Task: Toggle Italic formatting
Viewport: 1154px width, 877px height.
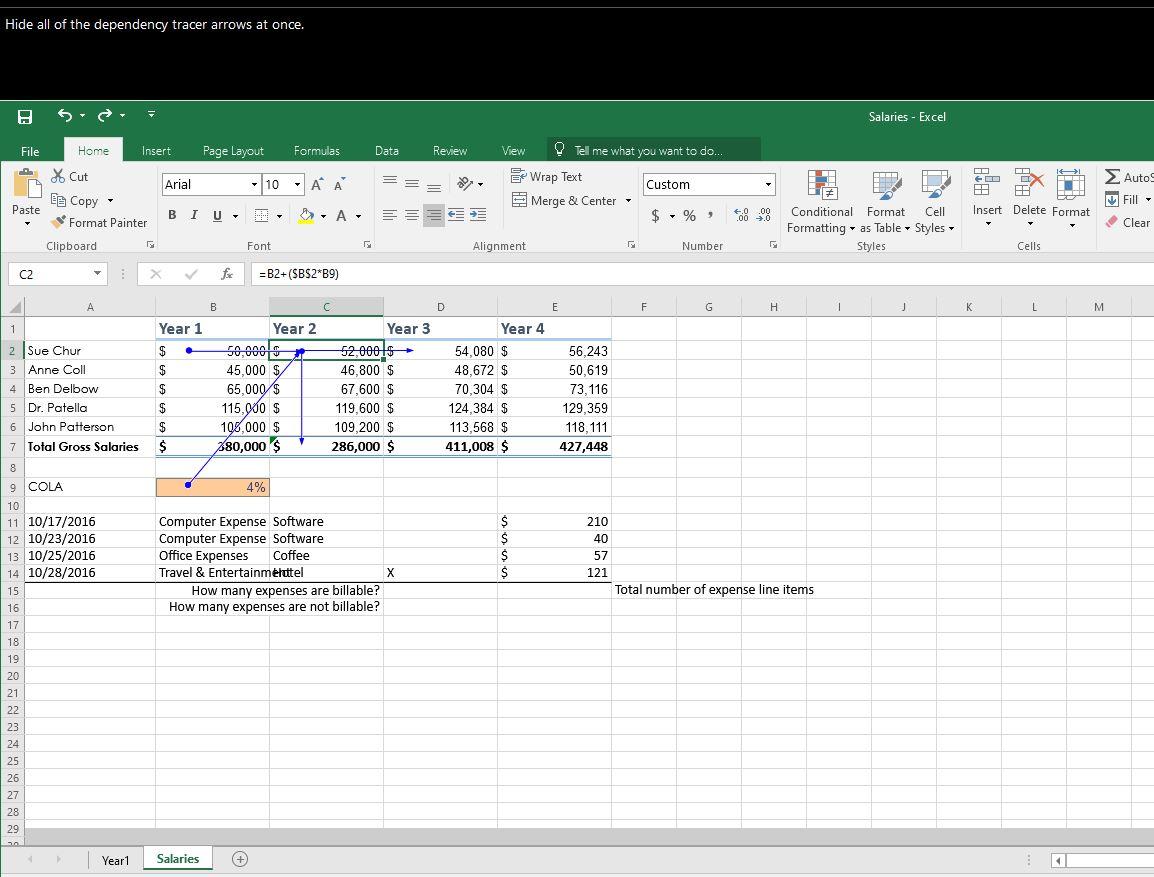Action: pyautogui.click(x=193, y=216)
